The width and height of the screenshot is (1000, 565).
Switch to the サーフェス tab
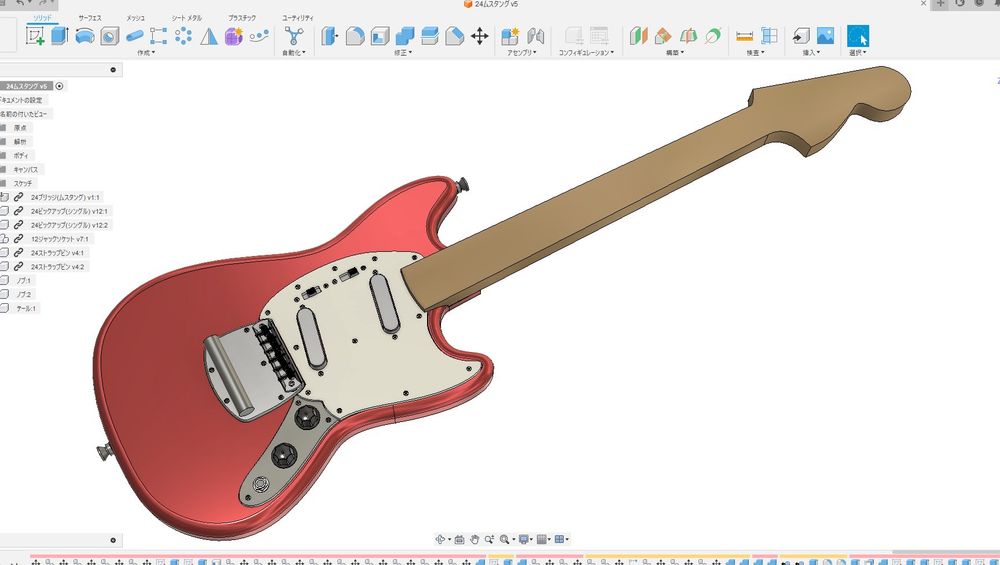(x=90, y=18)
